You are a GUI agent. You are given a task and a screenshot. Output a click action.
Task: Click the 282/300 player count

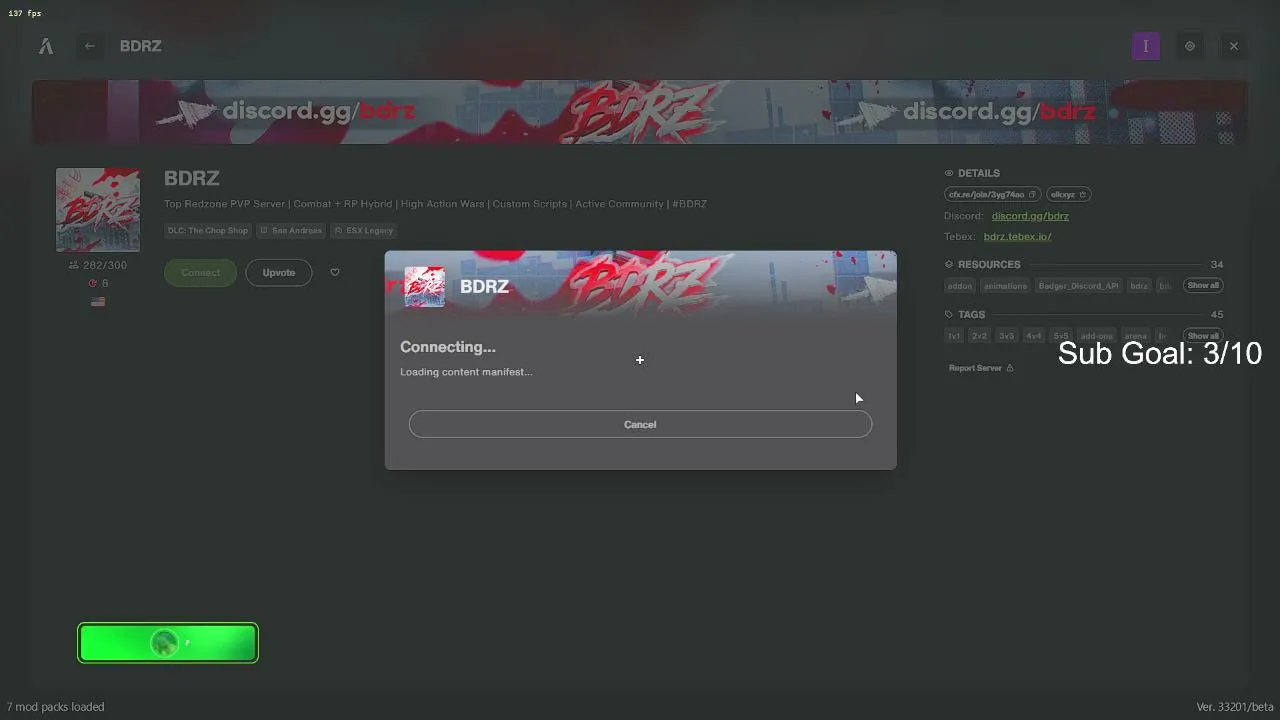pyautogui.click(x=98, y=265)
